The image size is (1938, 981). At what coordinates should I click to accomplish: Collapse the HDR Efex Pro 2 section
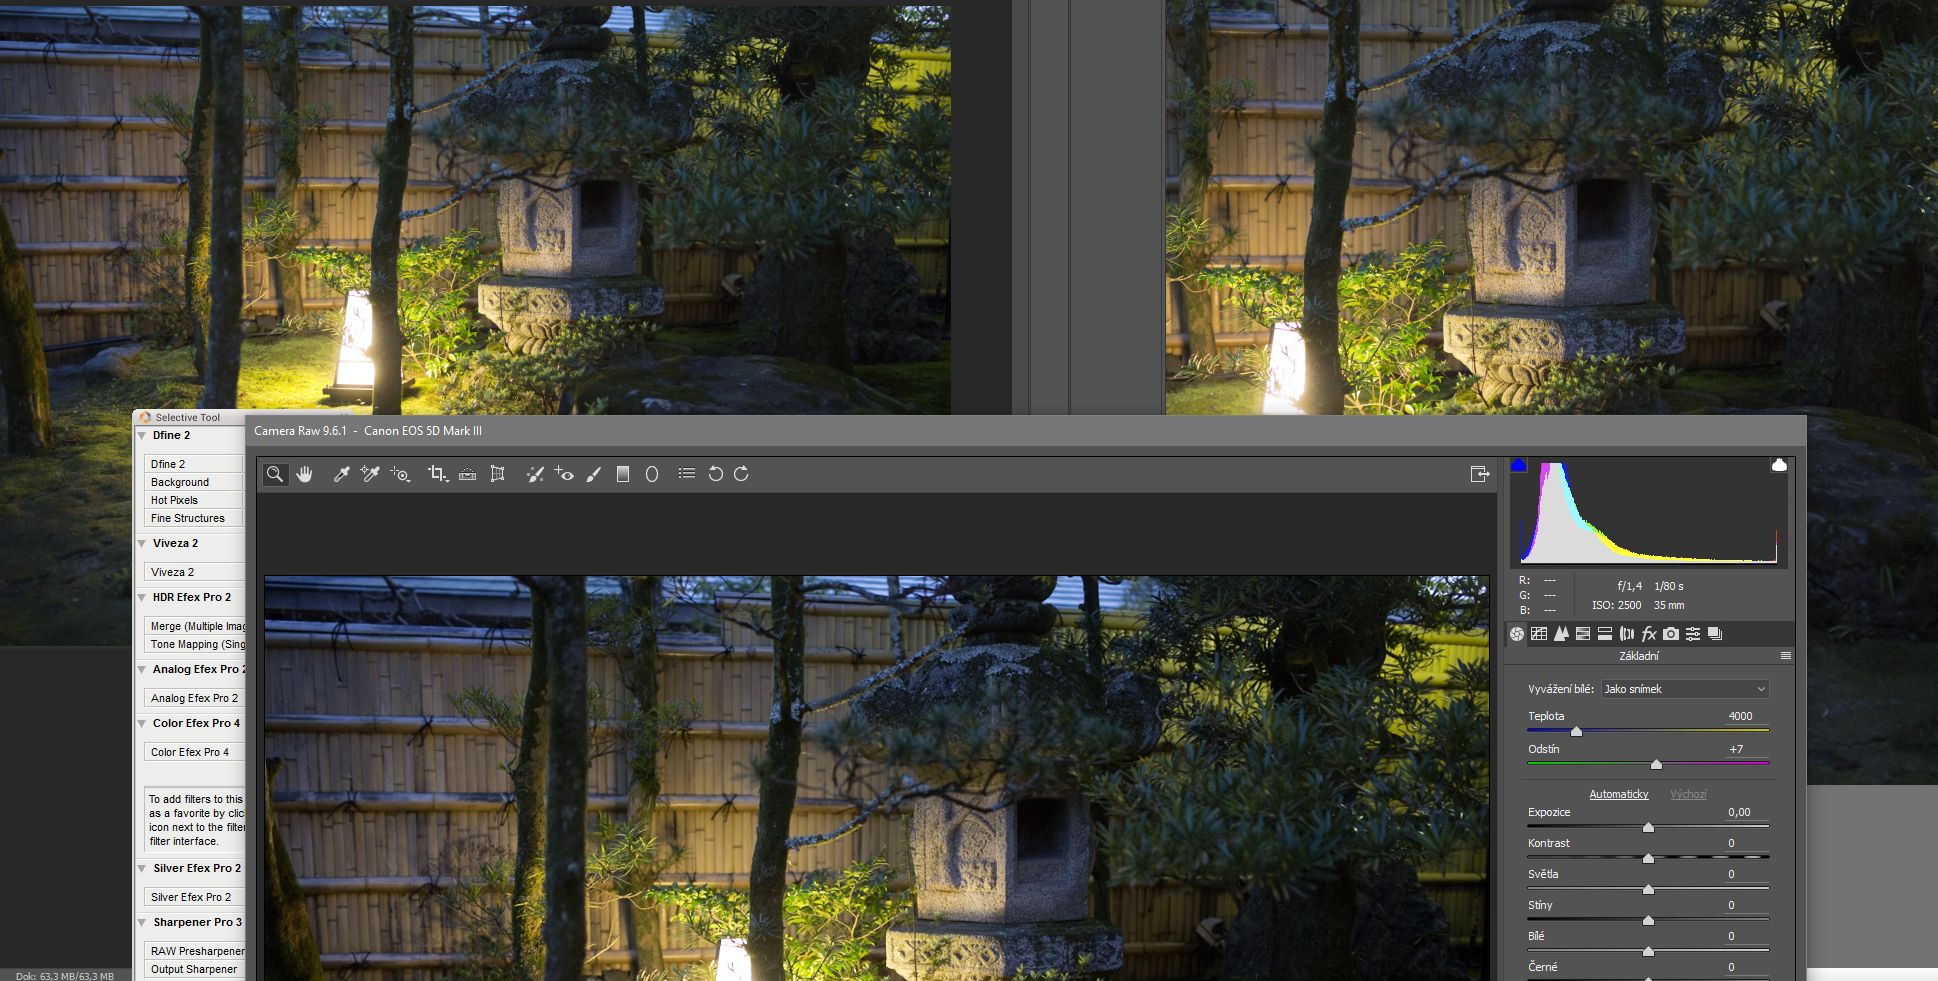click(142, 598)
